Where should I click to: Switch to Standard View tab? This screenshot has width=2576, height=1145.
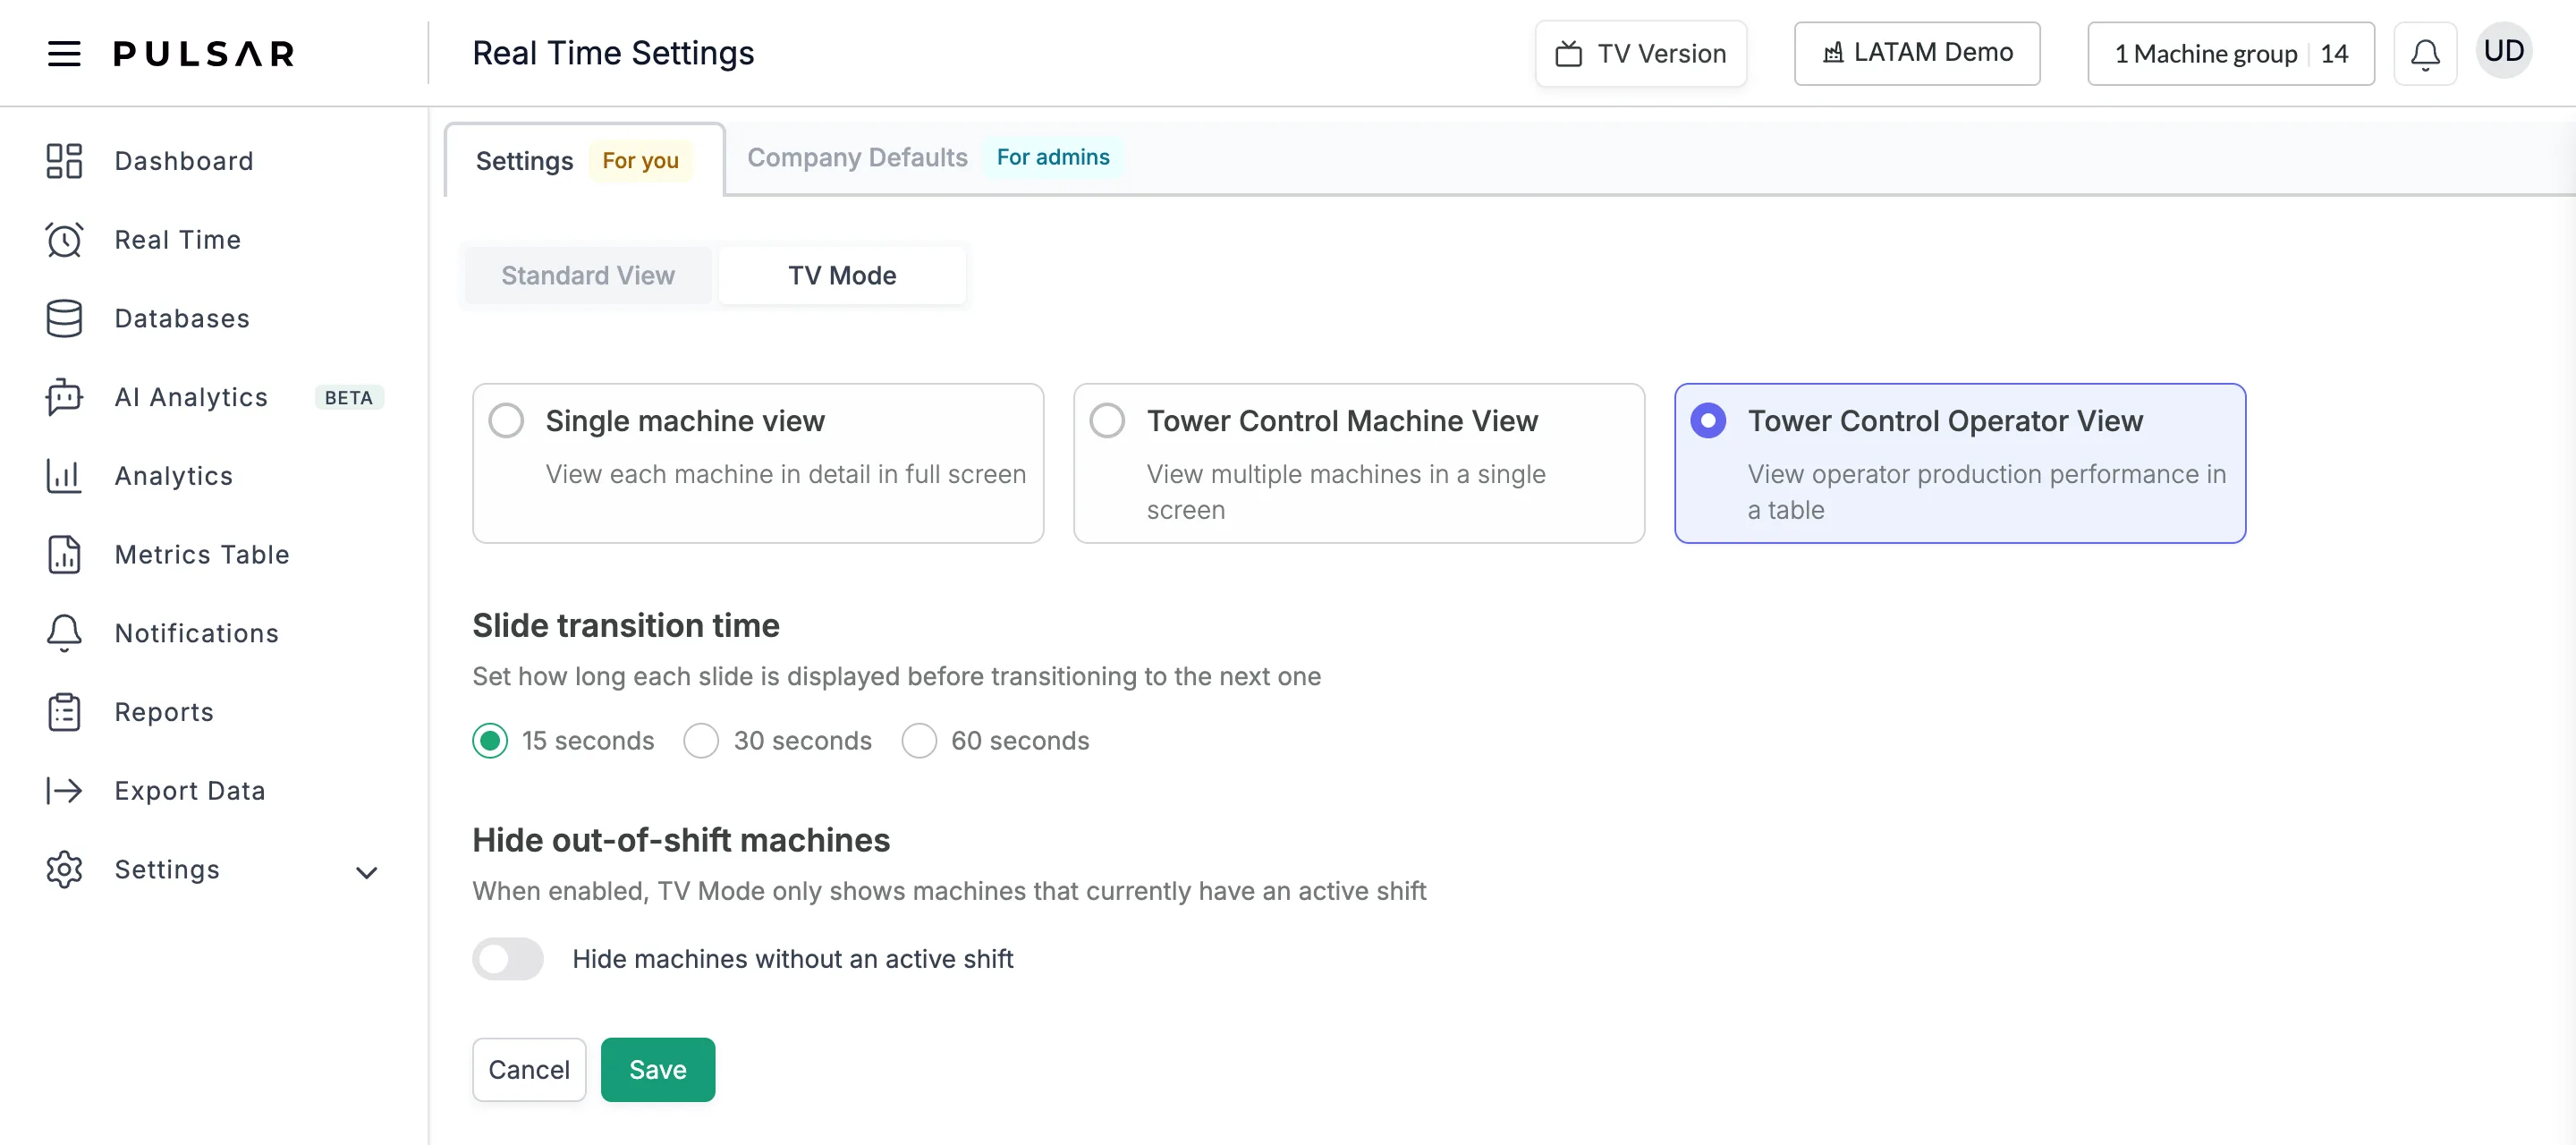pyautogui.click(x=588, y=275)
